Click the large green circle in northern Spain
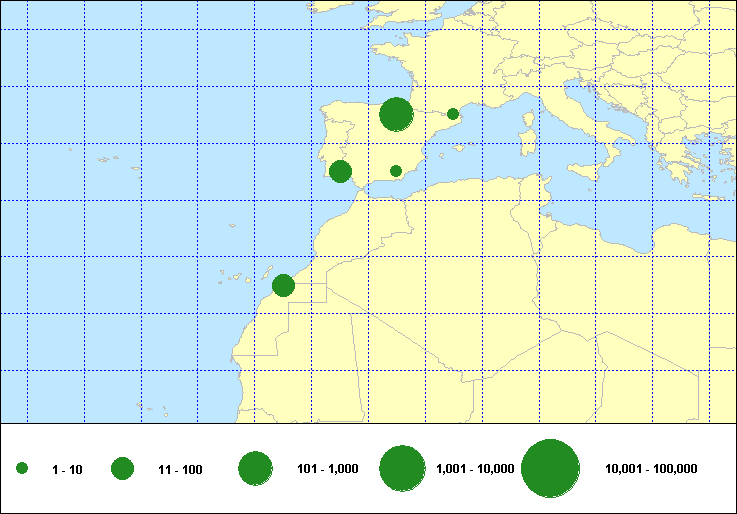The height and width of the screenshot is (514, 737). [397, 114]
